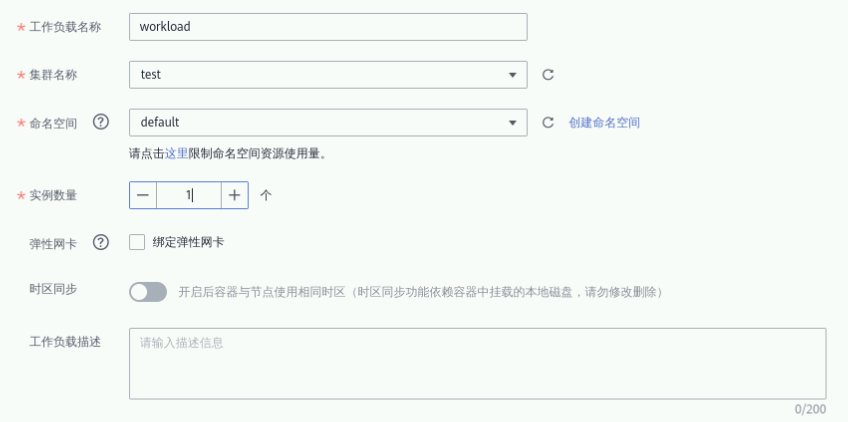Screen dimensions: 848x422
Task: Click the 时区同步 field label
Action: (x=53, y=289)
